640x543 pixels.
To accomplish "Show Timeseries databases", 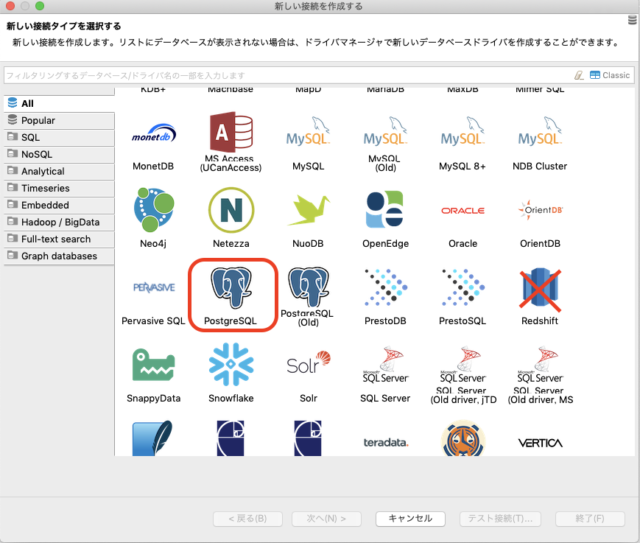I will coord(59,188).
